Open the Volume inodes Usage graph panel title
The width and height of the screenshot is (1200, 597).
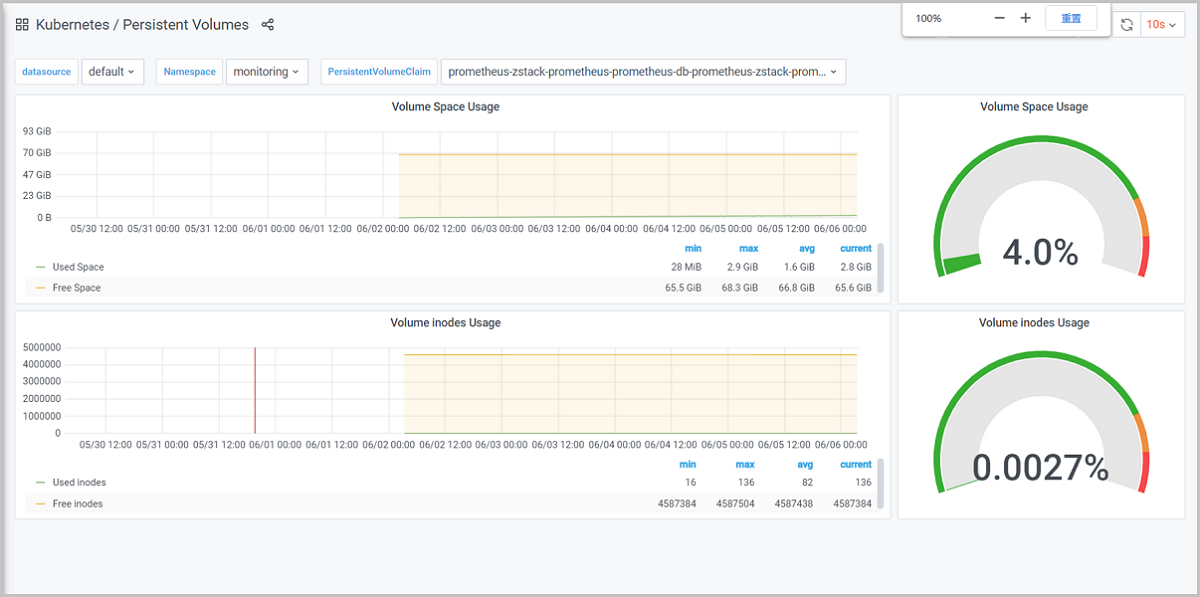pos(445,323)
